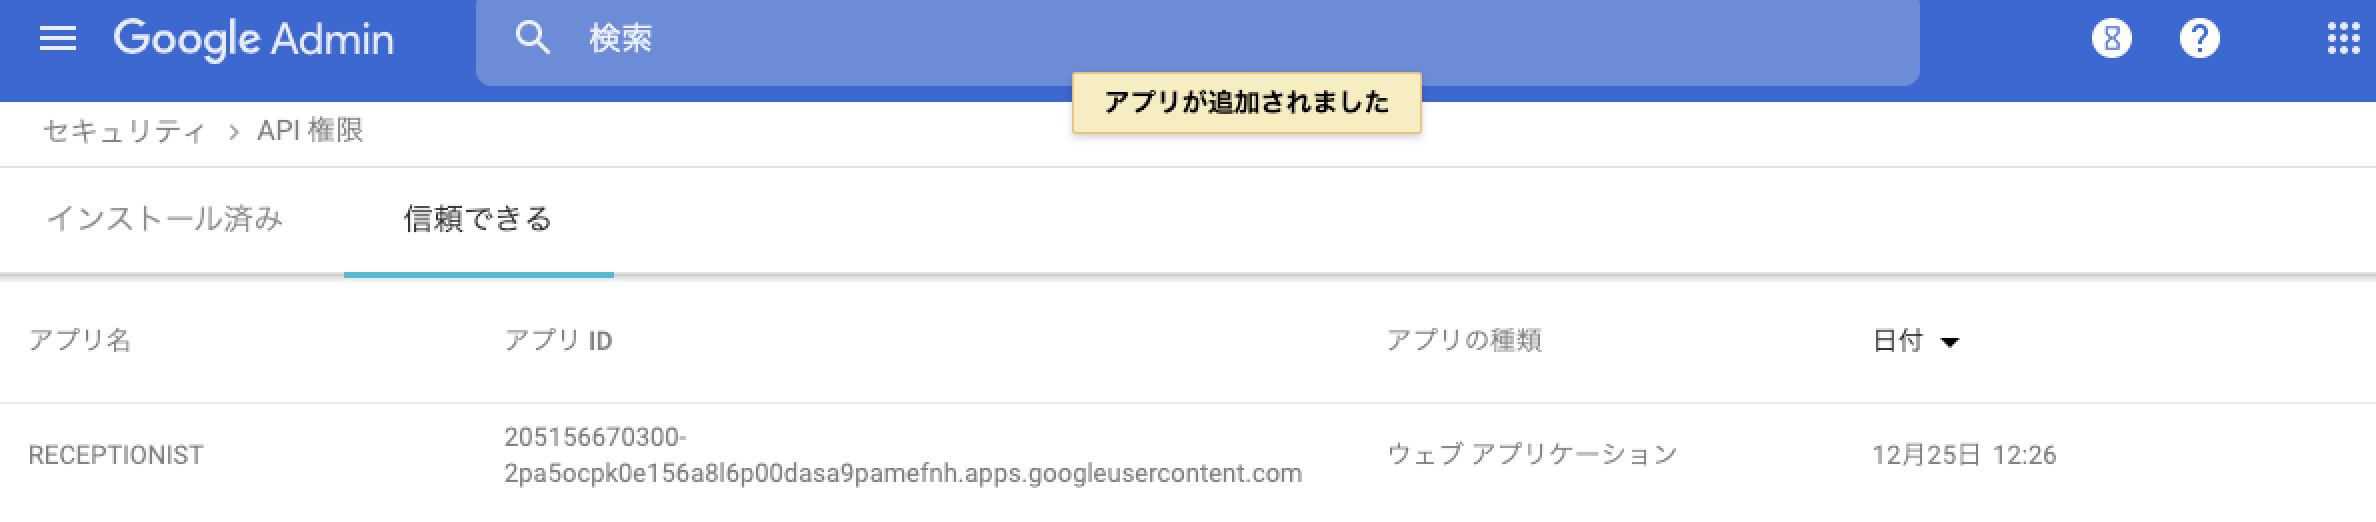
Task: Open the hourglass tasks icon
Action: tap(2111, 39)
